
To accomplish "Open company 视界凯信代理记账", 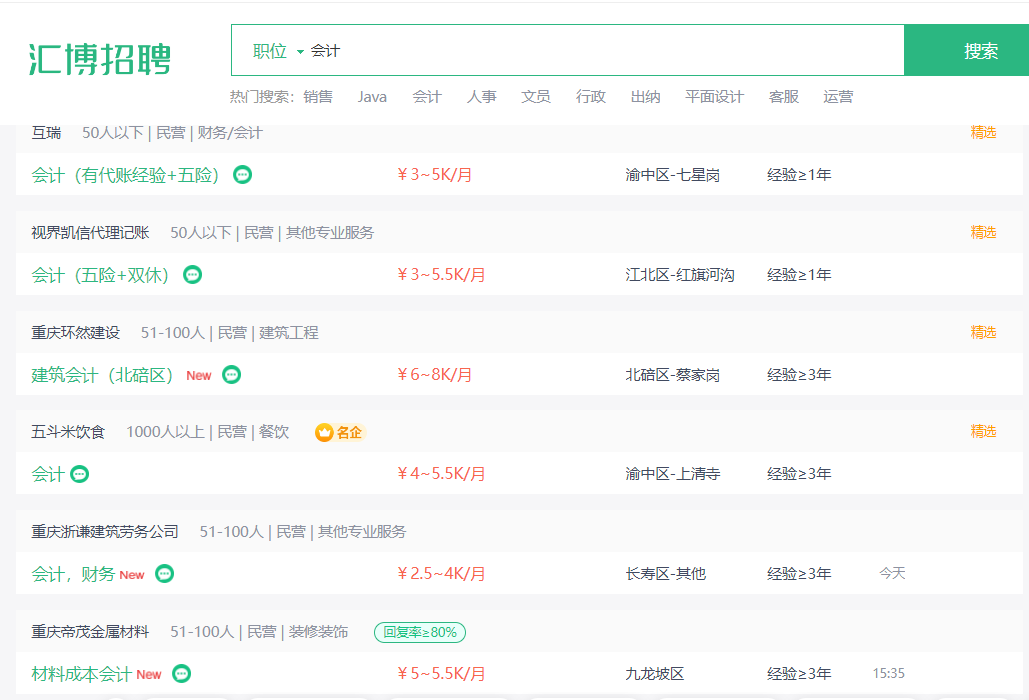I will coord(91,232).
